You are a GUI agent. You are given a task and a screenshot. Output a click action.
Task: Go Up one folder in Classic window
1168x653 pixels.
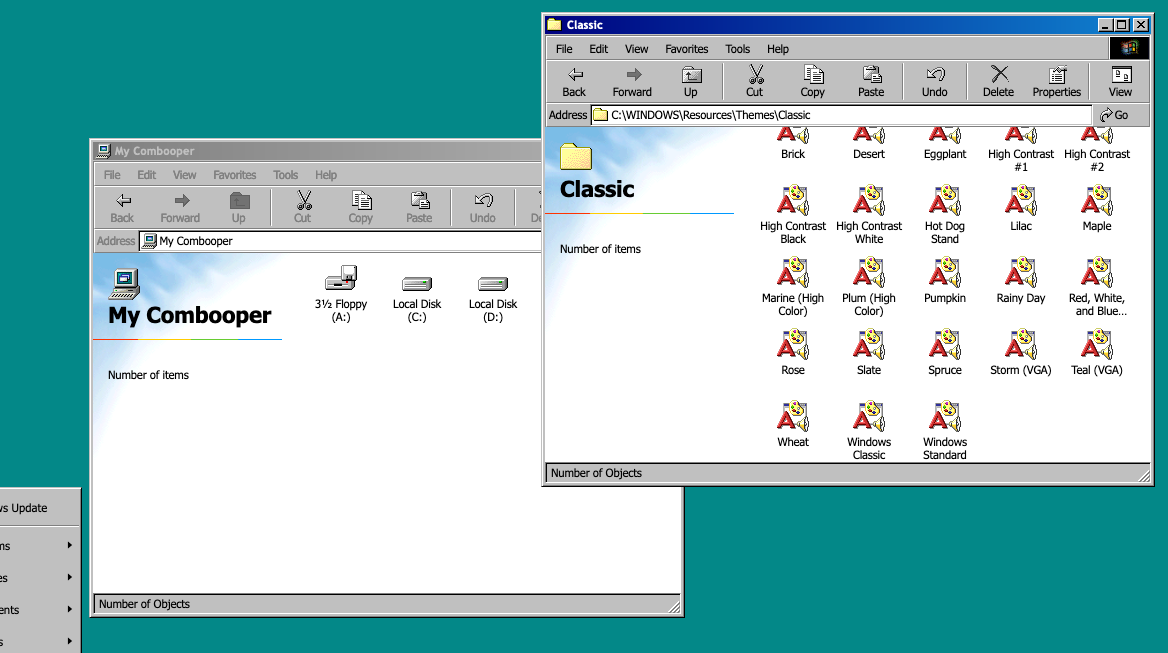coord(691,81)
